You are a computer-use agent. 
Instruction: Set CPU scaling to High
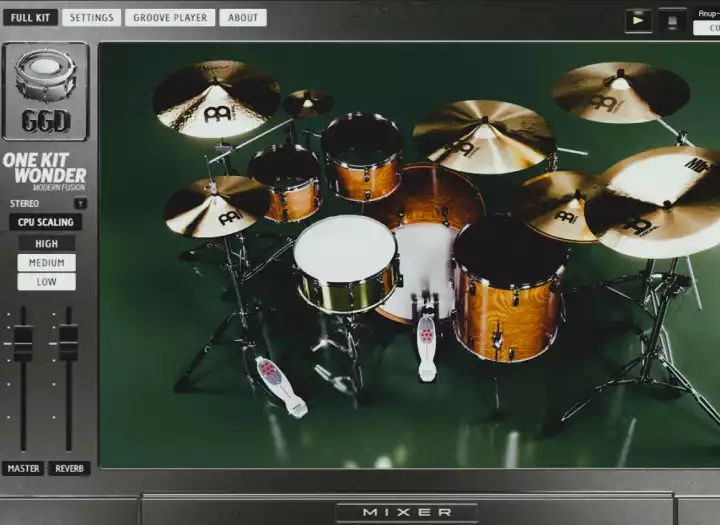pos(46,243)
